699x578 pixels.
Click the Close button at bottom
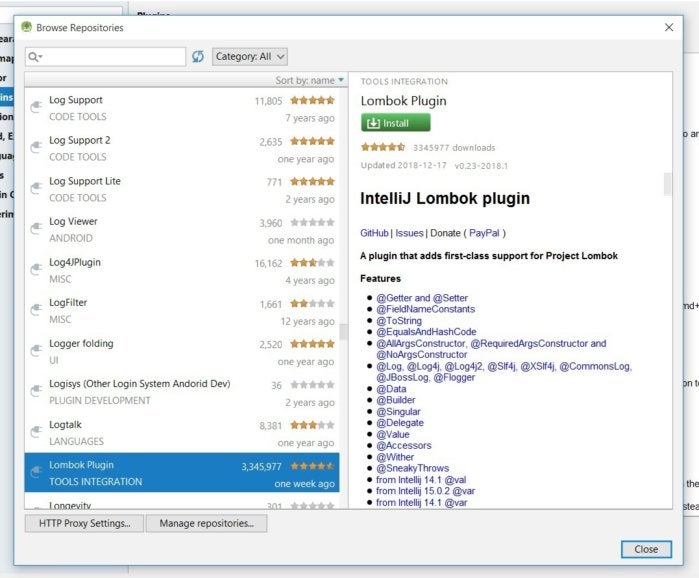click(x=646, y=549)
